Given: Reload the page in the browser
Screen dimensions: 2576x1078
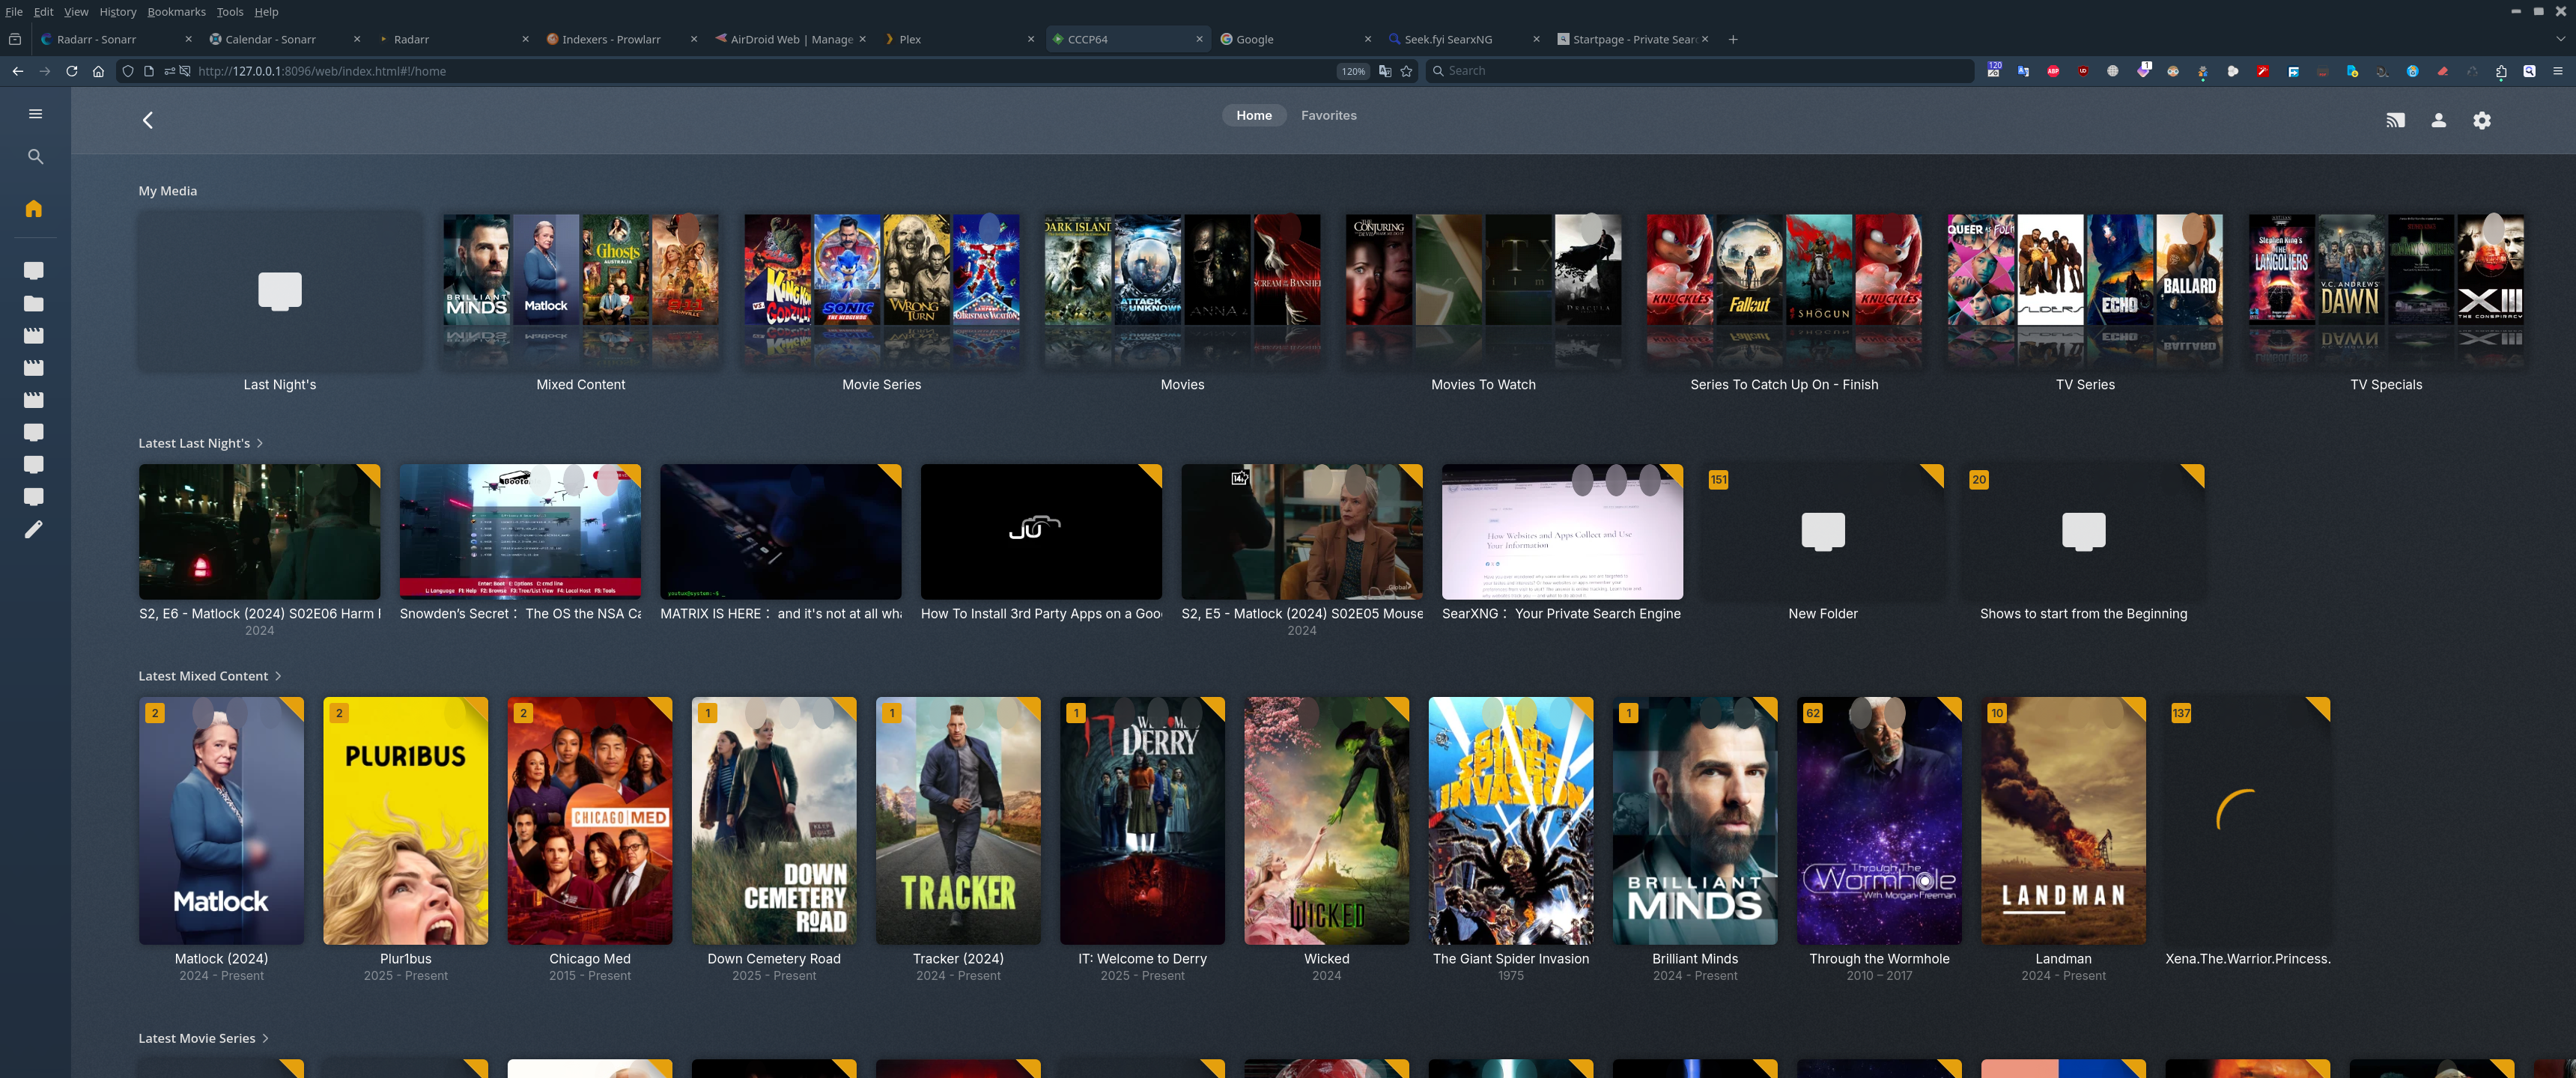Looking at the screenshot, I should coord(71,71).
